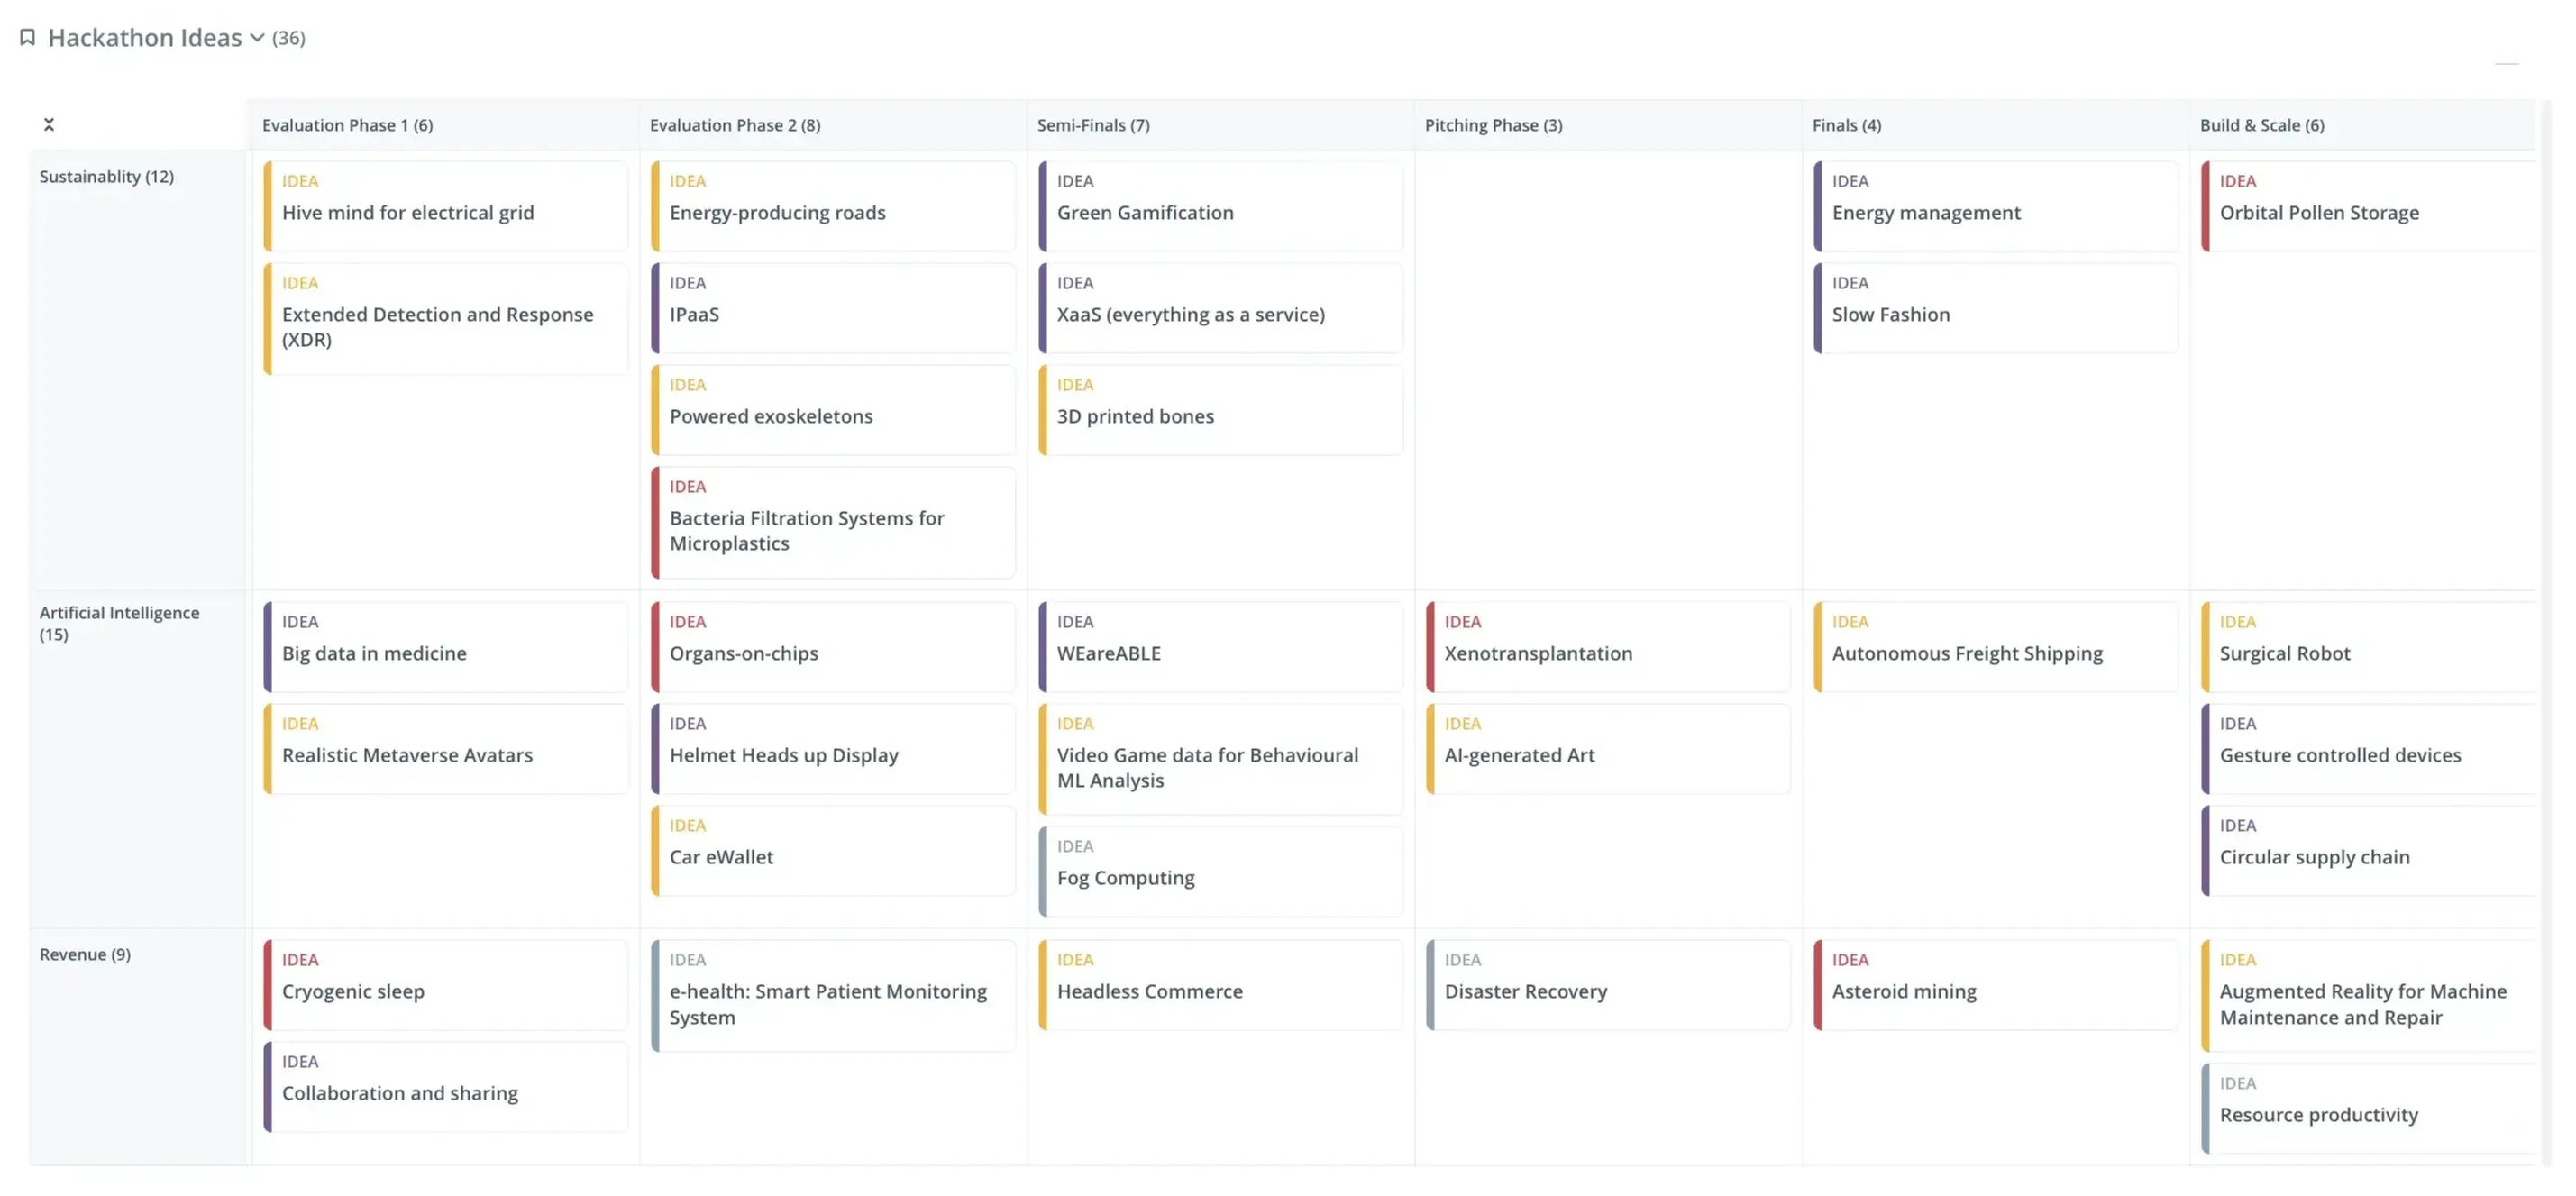The height and width of the screenshot is (1196, 2576).
Task: Collapse all swimlanes with the collapse icon
Action: point(48,125)
